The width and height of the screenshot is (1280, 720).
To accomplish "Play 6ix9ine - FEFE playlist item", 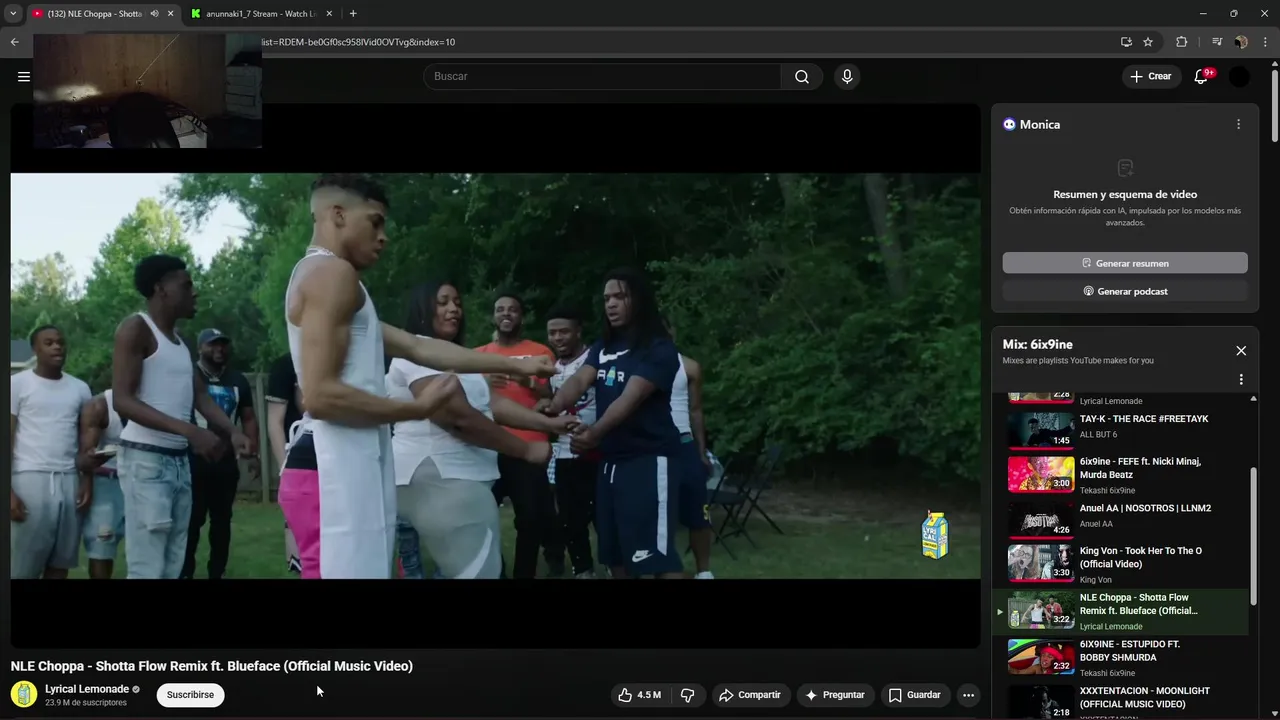I will tap(1120, 475).
